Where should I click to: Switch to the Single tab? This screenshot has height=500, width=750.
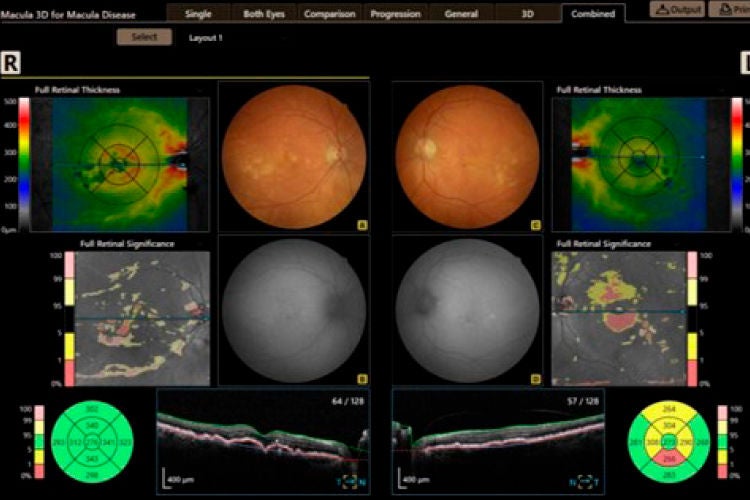tap(198, 14)
